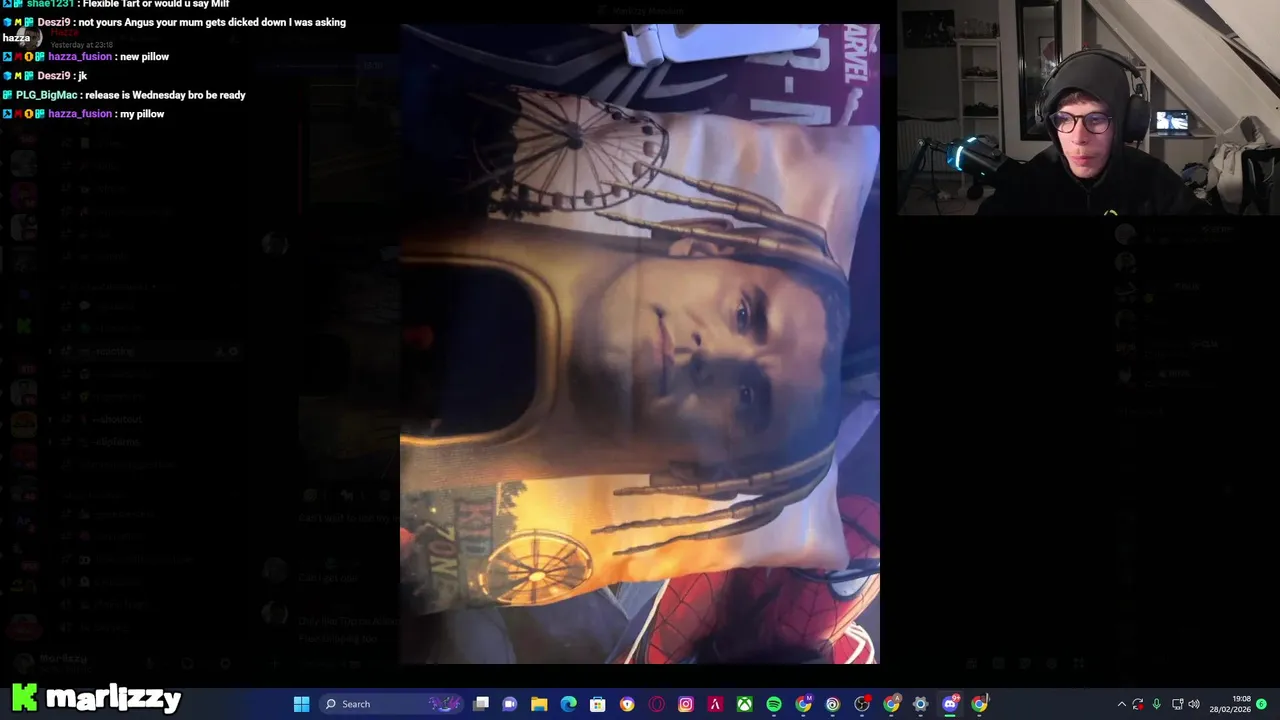Image resolution: width=1280 pixels, height=720 pixels.
Task: Click the green microphone tray icon
Action: tap(1156, 704)
